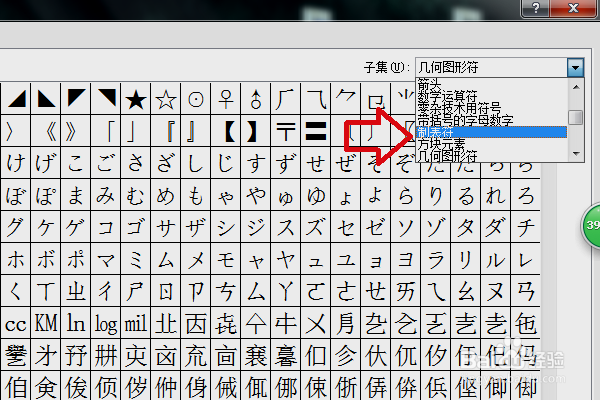Select black upper-left triangle ◤
Screen dimensions: 600x400
[76, 100]
